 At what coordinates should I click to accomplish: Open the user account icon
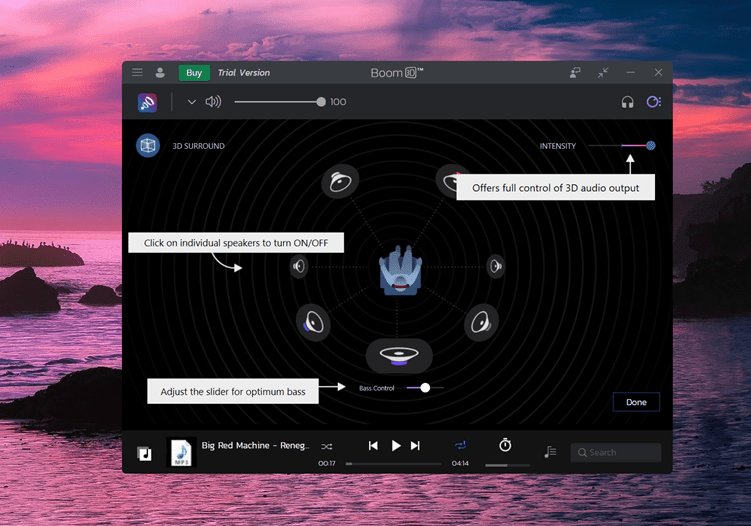[160, 72]
